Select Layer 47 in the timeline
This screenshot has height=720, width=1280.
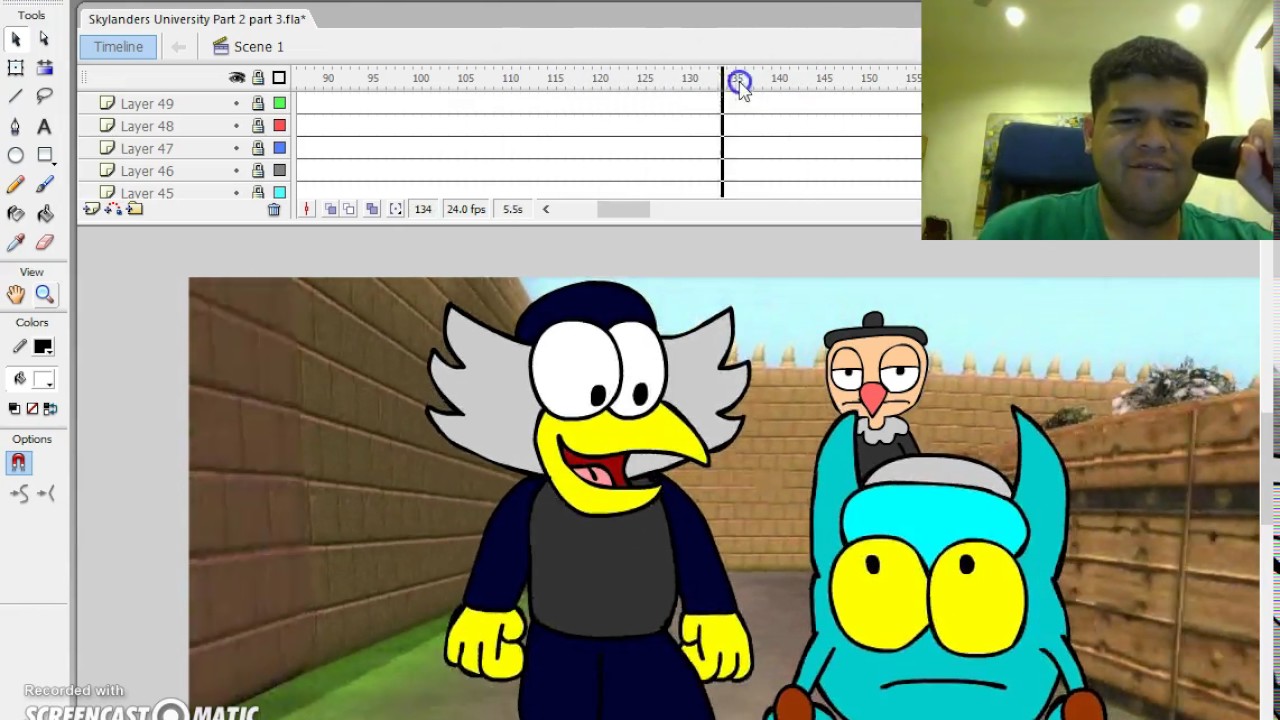[x=147, y=148]
